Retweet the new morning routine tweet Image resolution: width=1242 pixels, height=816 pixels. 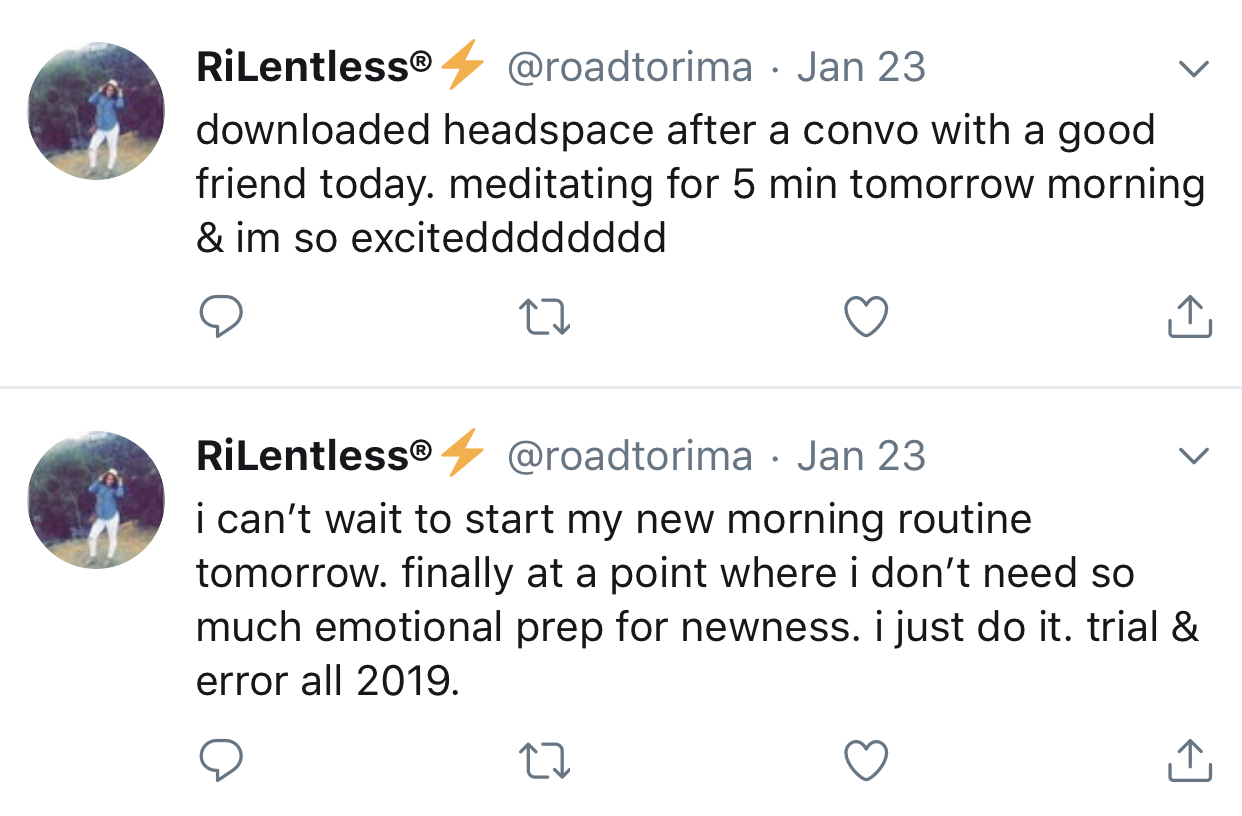coord(545,760)
